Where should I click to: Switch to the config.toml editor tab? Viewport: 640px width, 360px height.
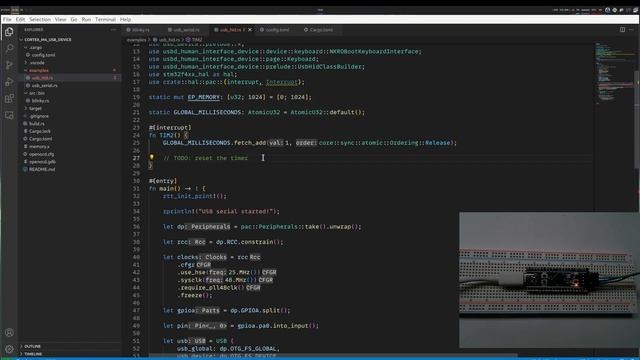(x=277, y=30)
